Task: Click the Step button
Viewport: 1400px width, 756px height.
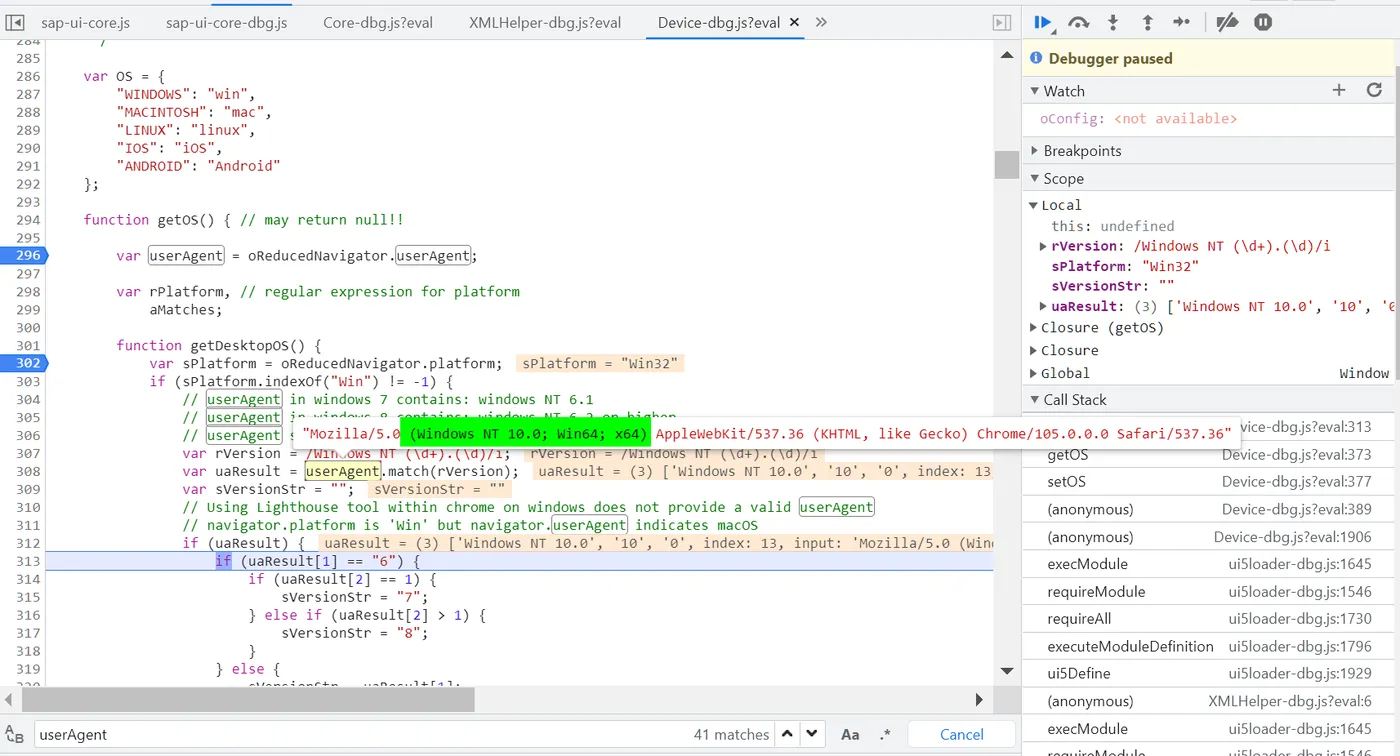Action: 1181,22
